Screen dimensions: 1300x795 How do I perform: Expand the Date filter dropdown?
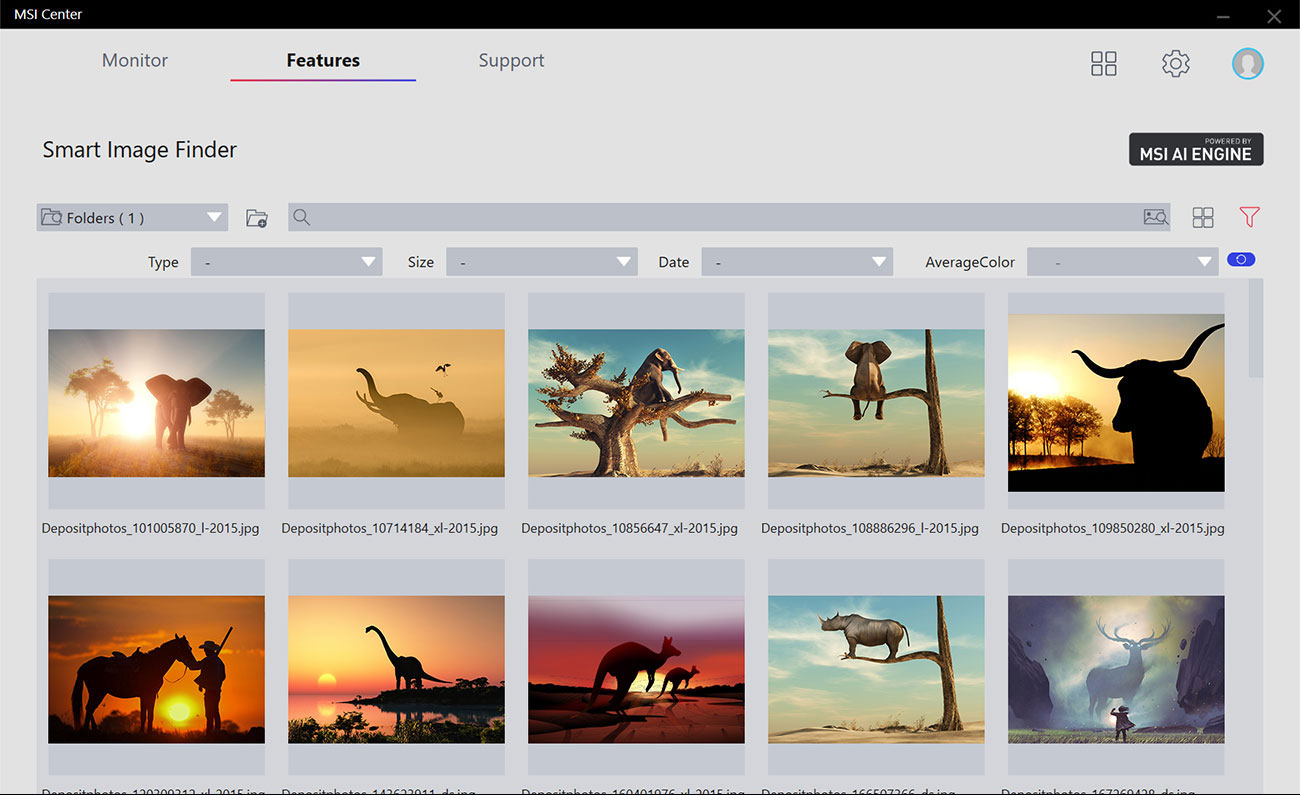(797, 262)
